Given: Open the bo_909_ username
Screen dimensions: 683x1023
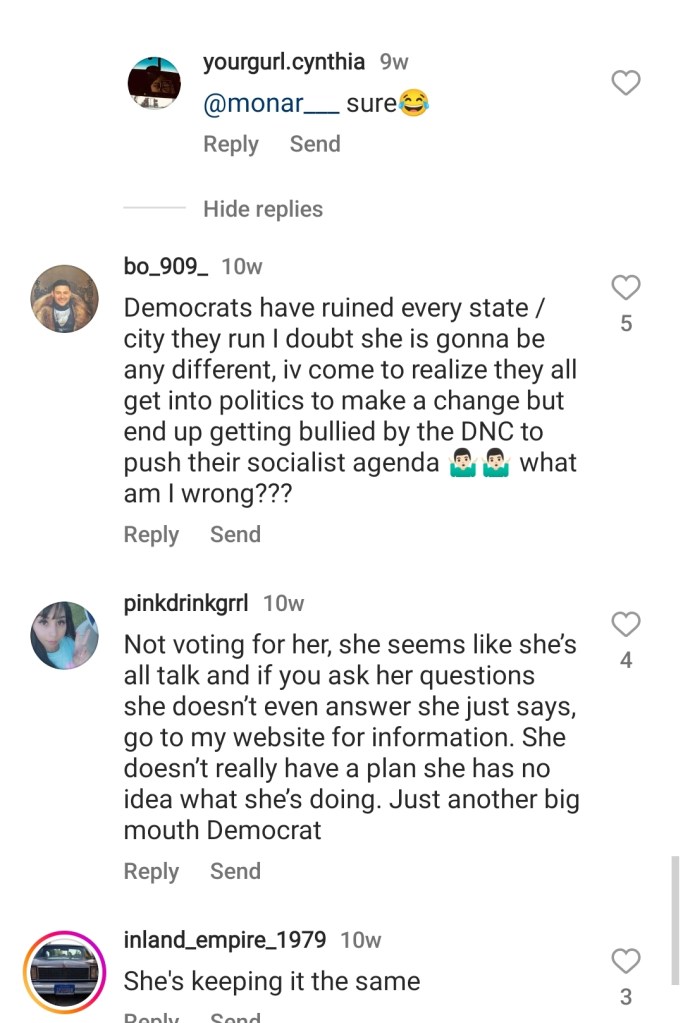Looking at the screenshot, I should click(166, 266).
